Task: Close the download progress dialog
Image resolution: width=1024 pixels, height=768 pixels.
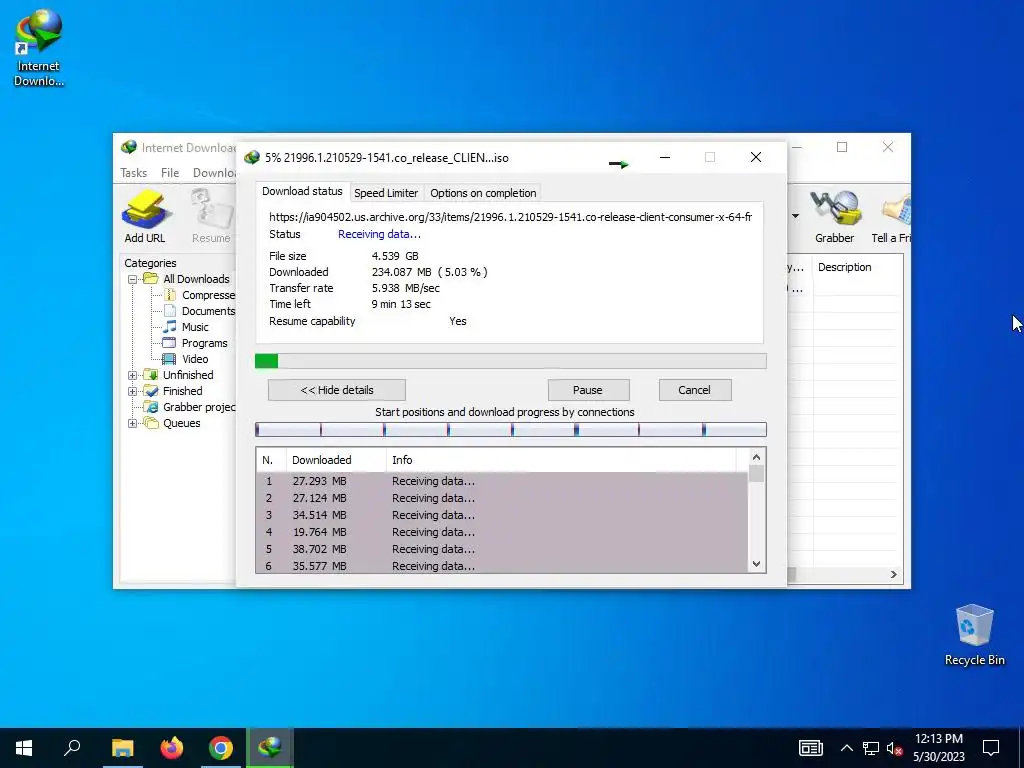Action: tap(756, 157)
